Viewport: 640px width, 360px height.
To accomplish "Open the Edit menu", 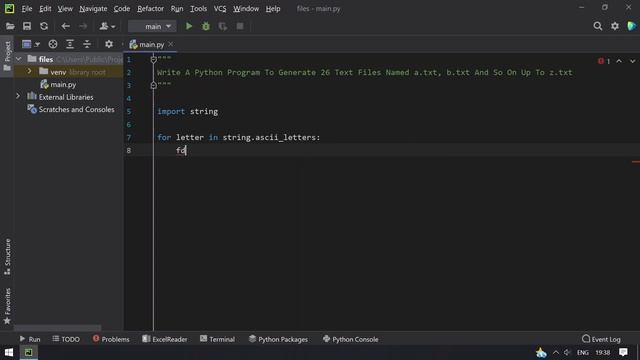I will pyautogui.click(x=45, y=9).
